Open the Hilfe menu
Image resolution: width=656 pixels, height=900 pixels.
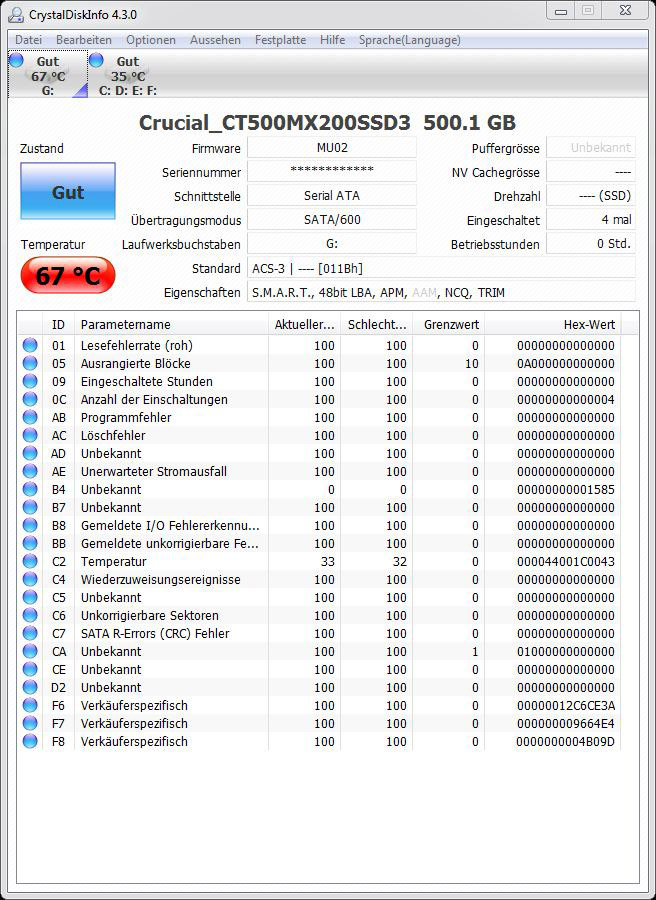tap(332, 40)
